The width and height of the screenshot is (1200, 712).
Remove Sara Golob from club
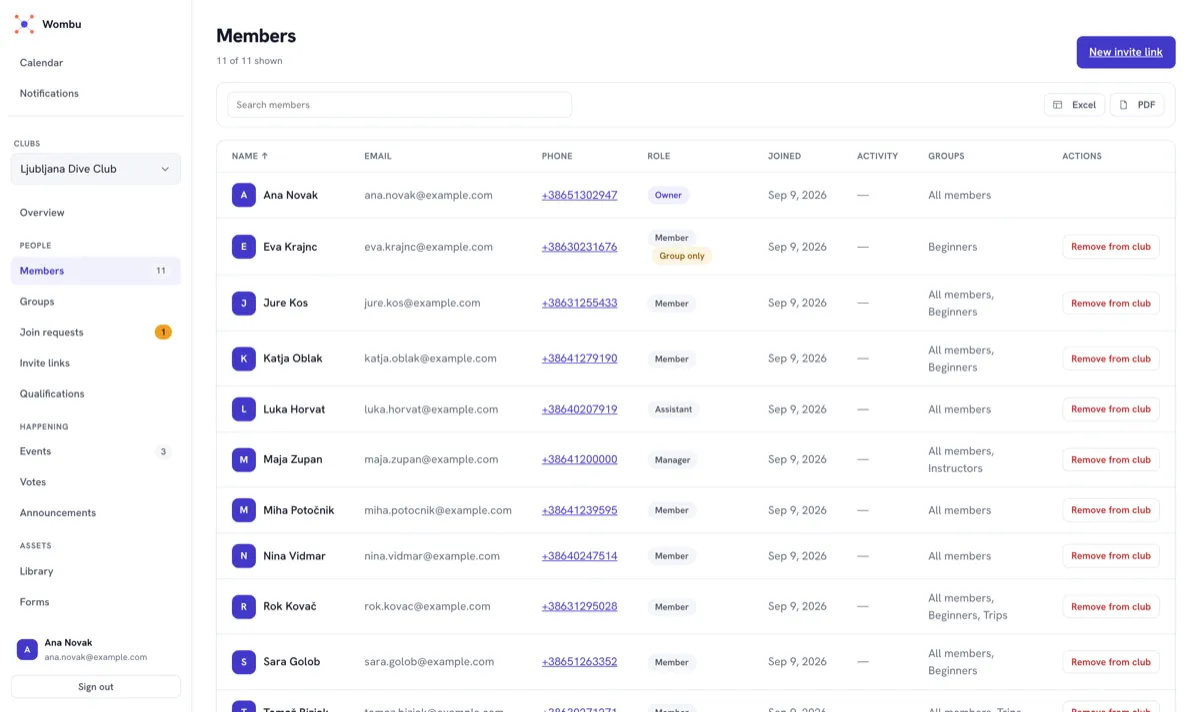click(1111, 662)
